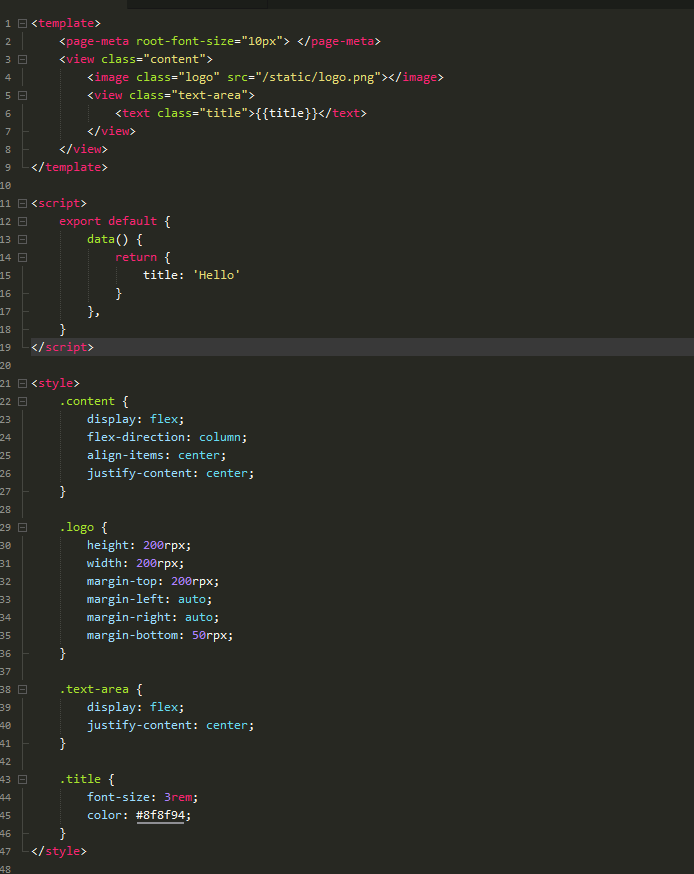Click the class="logo" attribute
This screenshot has width=694, height=874.
tap(178, 77)
